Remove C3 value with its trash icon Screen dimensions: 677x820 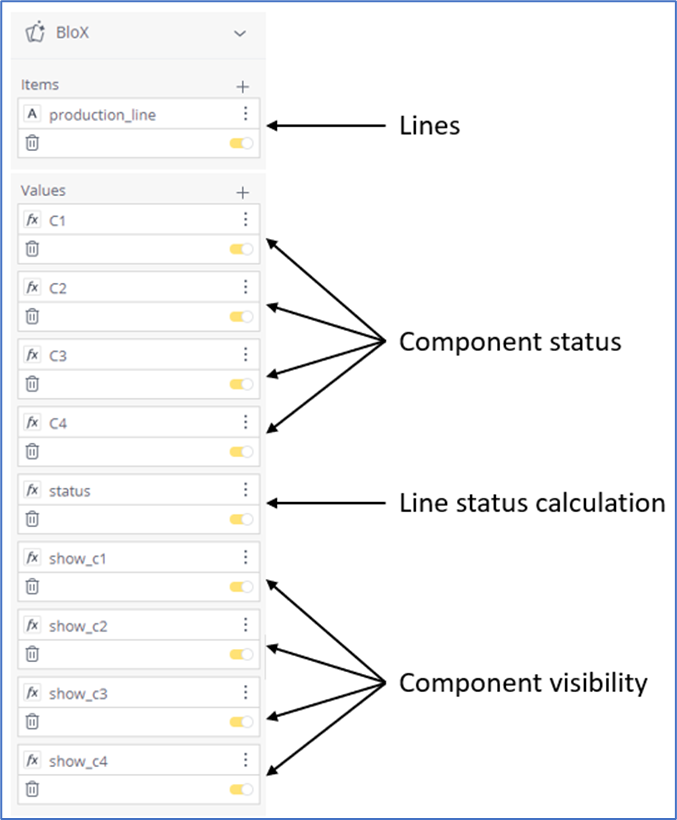click(x=32, y=384)
